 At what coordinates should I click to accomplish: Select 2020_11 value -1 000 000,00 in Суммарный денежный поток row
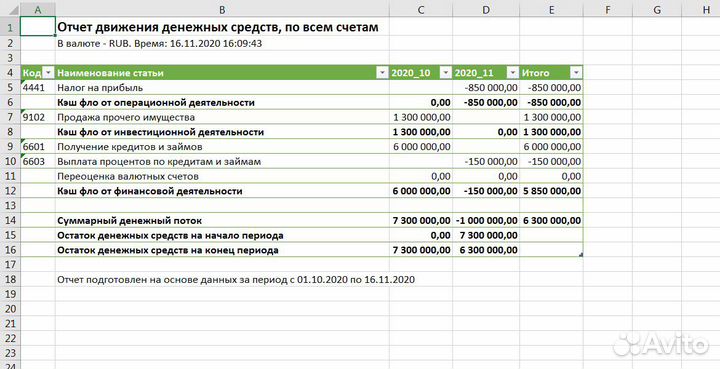[x=486, y=220]
